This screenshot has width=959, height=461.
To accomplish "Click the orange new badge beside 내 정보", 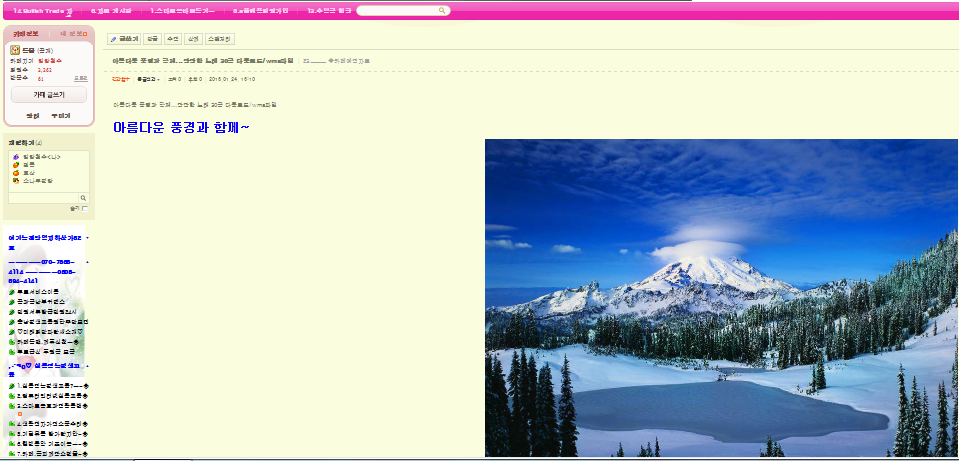I will point(84,34).
